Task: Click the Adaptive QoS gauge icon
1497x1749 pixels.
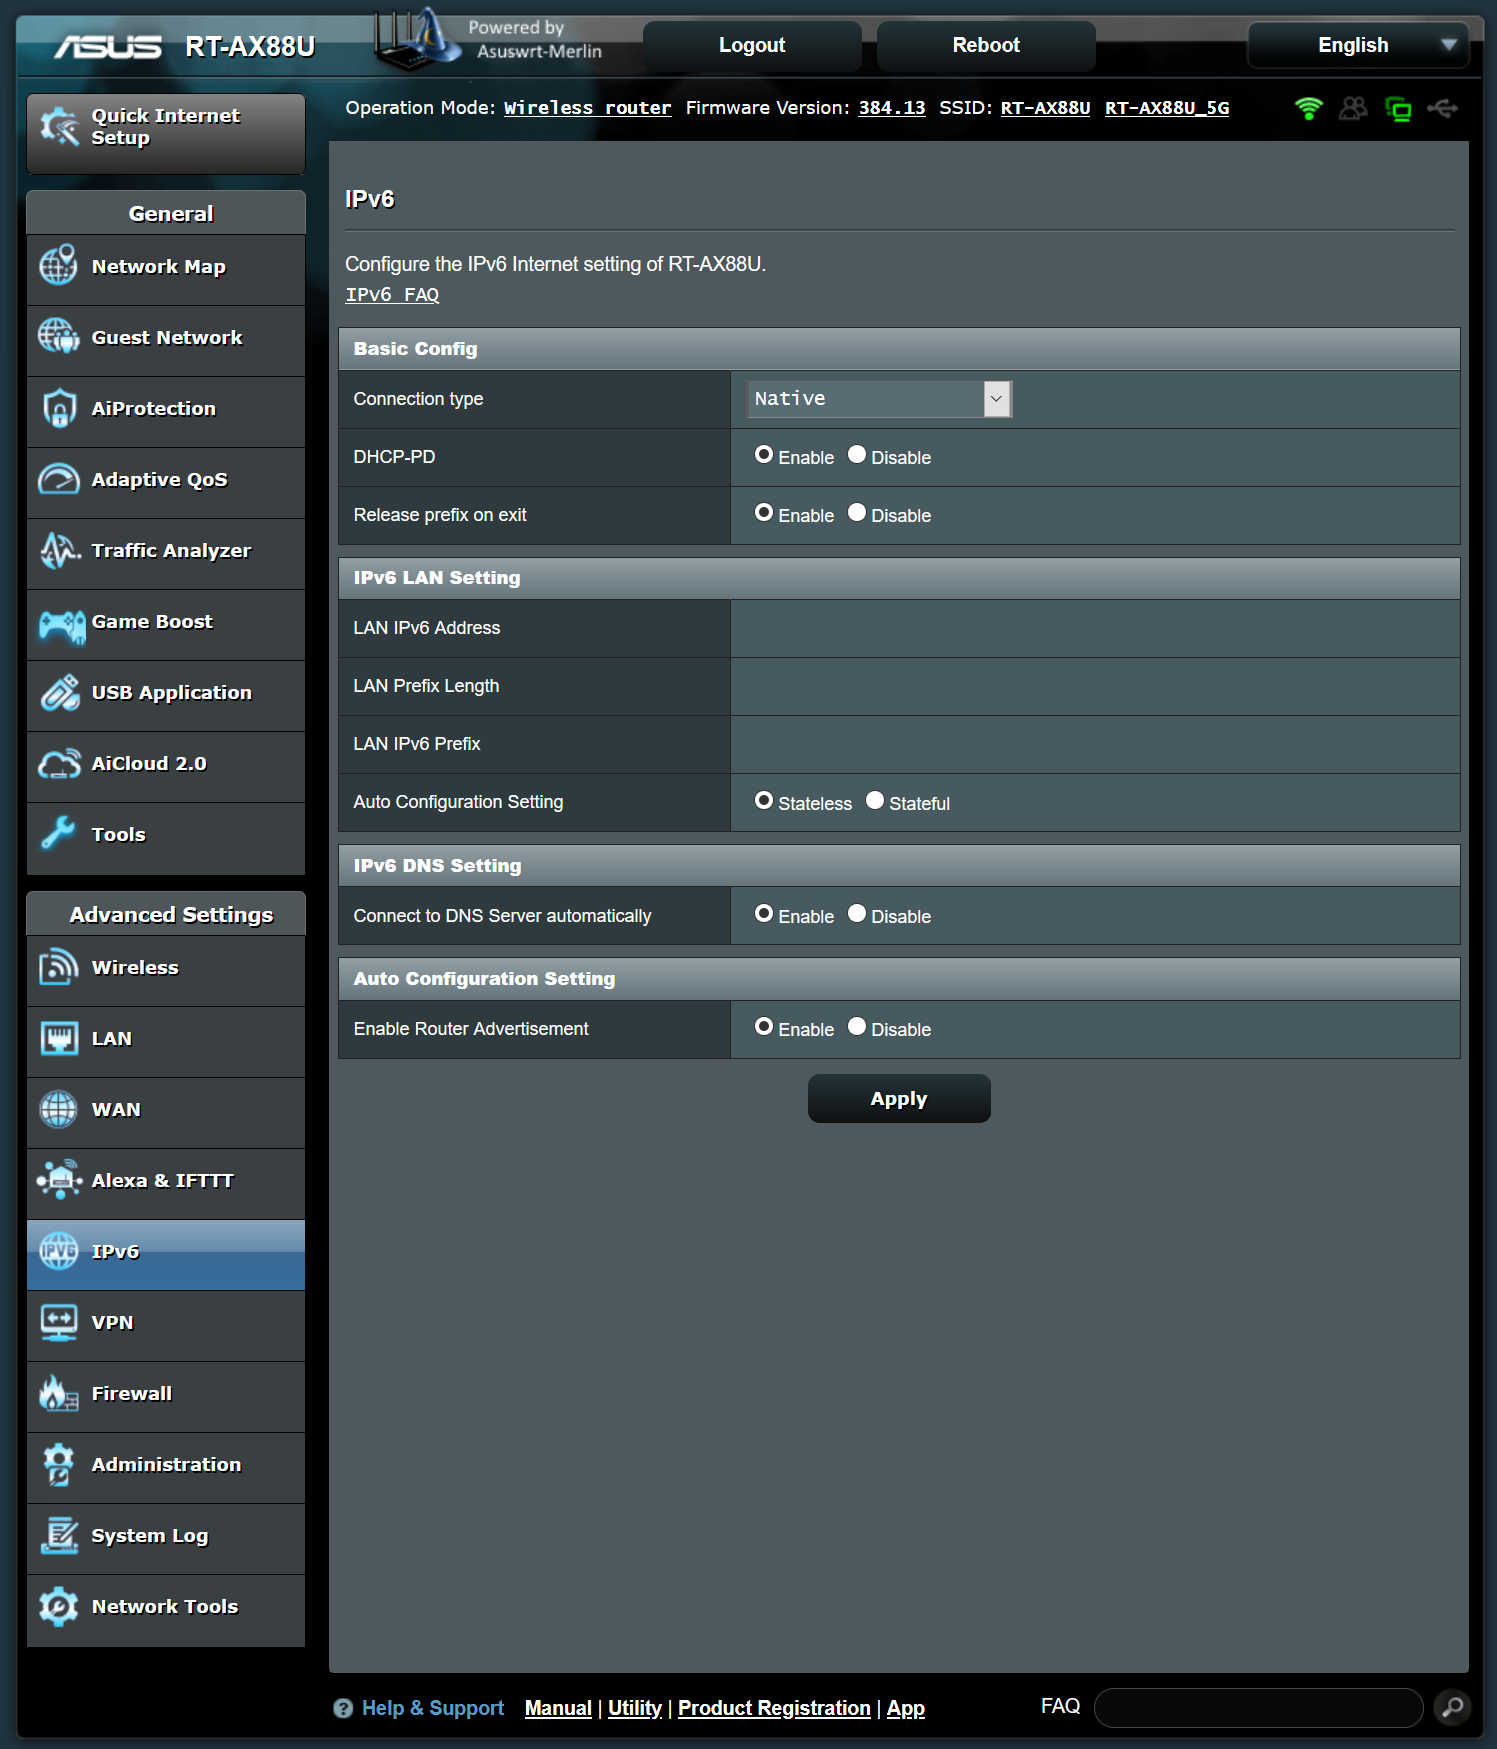Action: (x=59, y=479)
